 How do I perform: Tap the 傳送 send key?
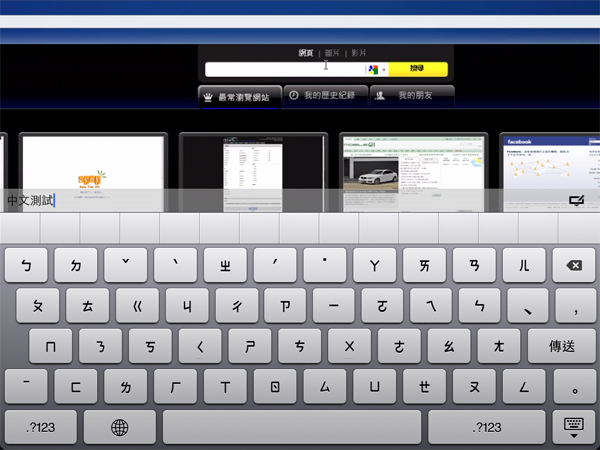[x=561, y=346]
